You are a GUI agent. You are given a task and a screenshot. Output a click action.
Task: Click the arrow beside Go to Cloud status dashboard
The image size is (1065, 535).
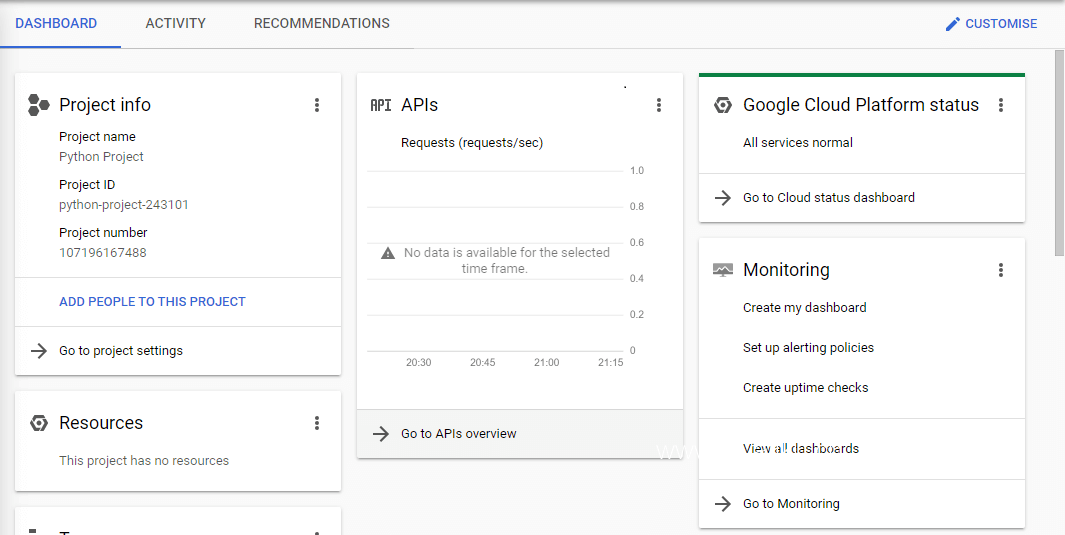723,198
